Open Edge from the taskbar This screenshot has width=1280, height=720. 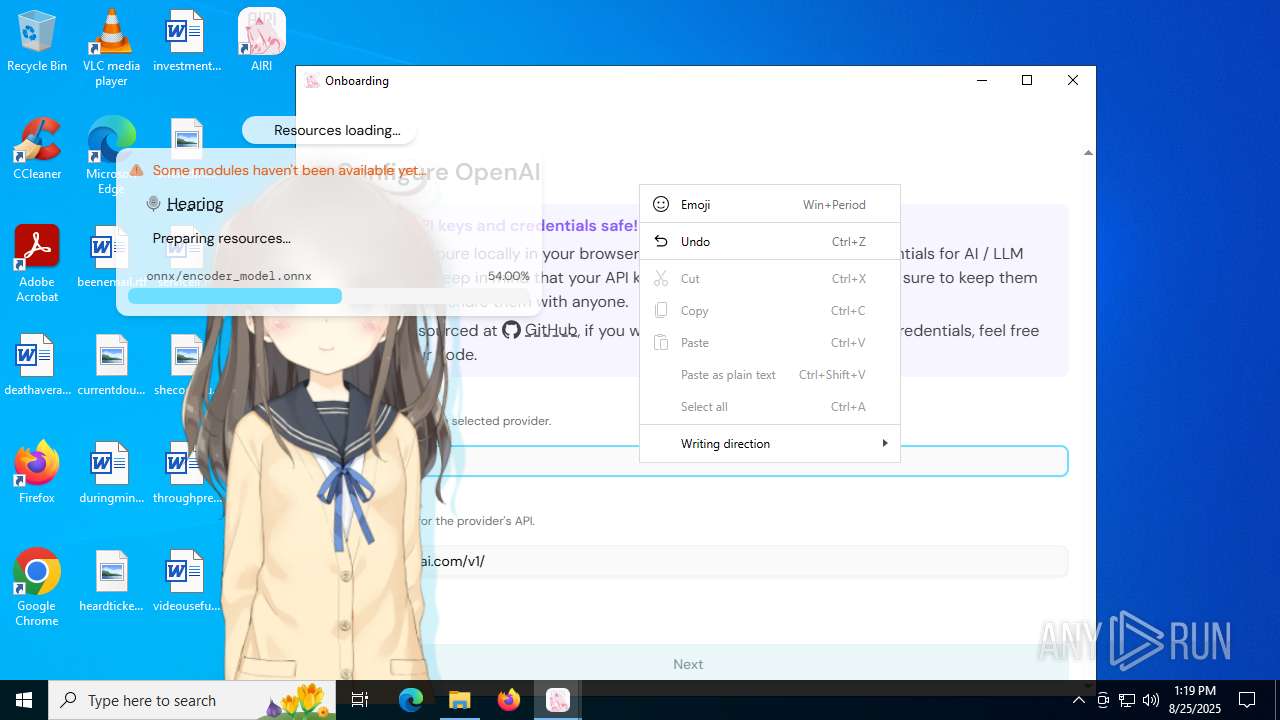point(411,700)
